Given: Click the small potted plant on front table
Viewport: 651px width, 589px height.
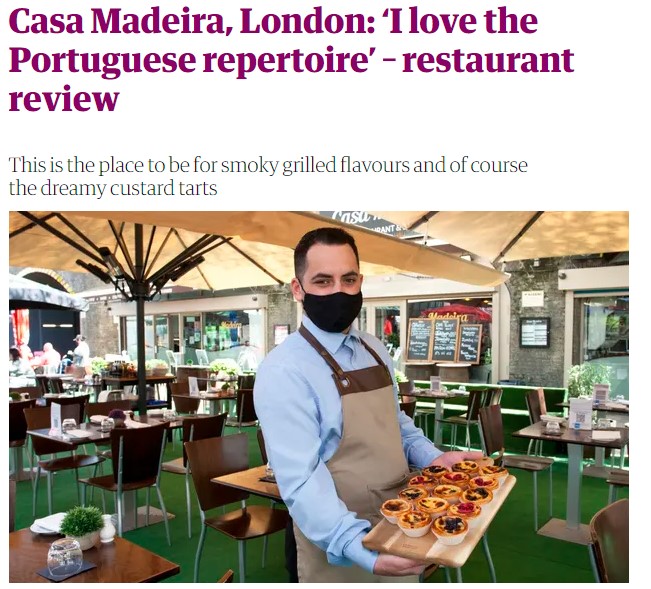Looking at the screenshot, I should [82, 526].
